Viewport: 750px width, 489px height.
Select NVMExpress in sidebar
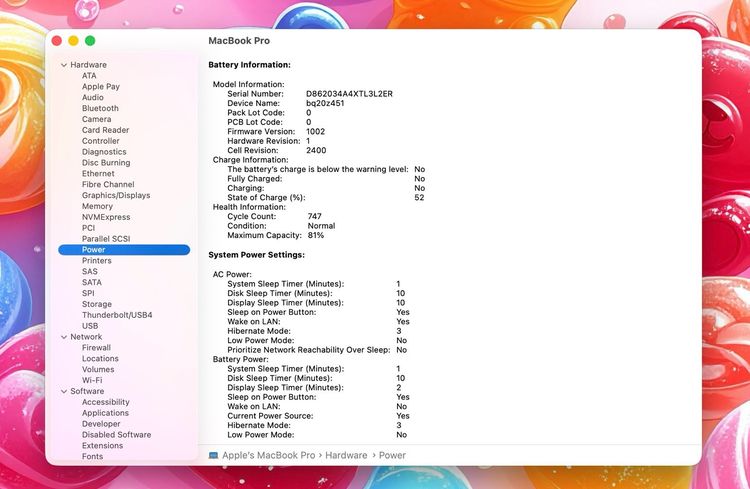click(106, 217)
